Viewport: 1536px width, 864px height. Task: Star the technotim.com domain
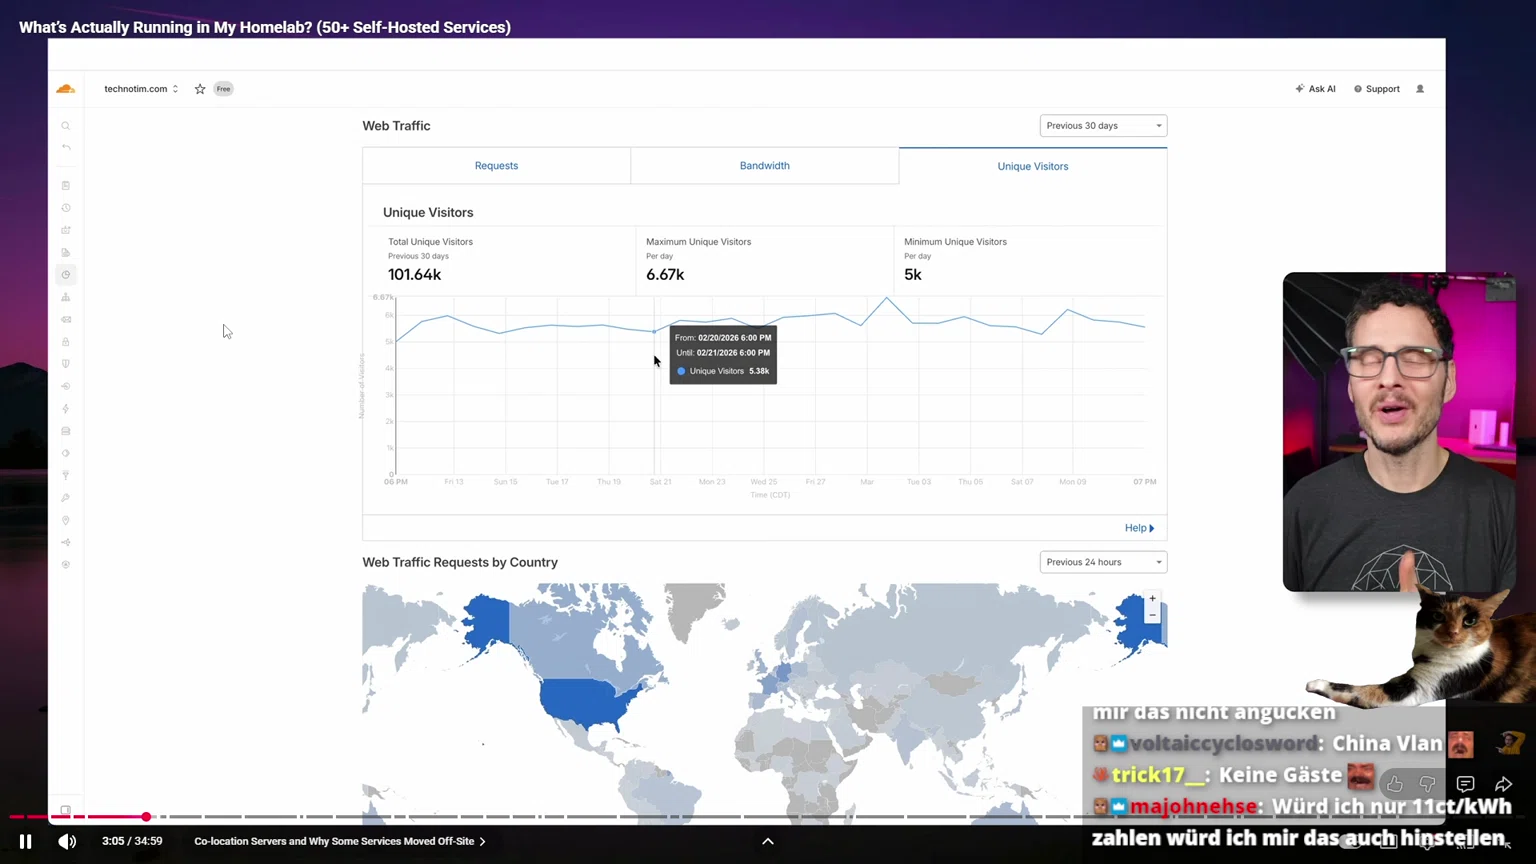coord(200,89)
